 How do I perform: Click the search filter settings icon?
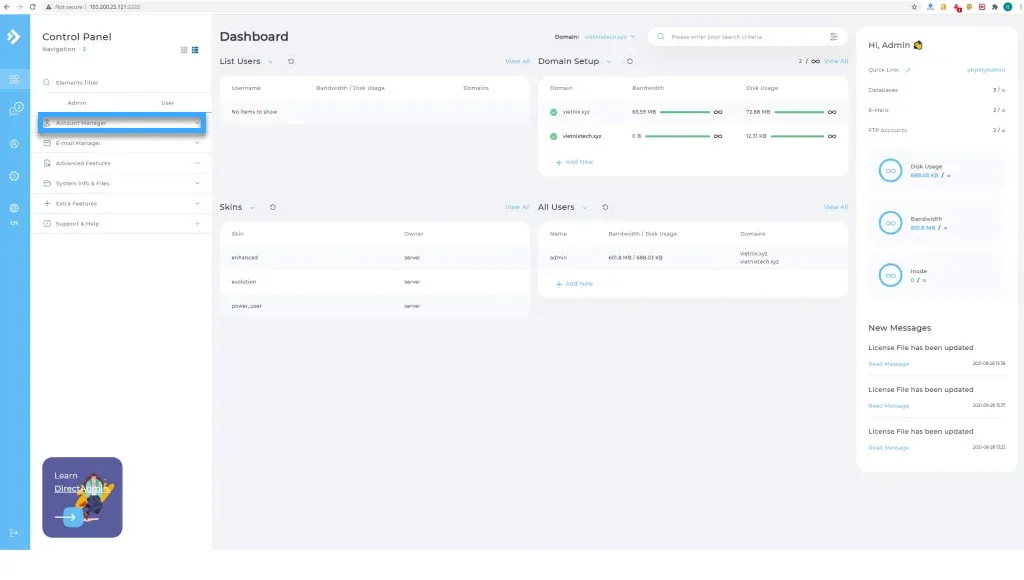click(x=834, y=37)
